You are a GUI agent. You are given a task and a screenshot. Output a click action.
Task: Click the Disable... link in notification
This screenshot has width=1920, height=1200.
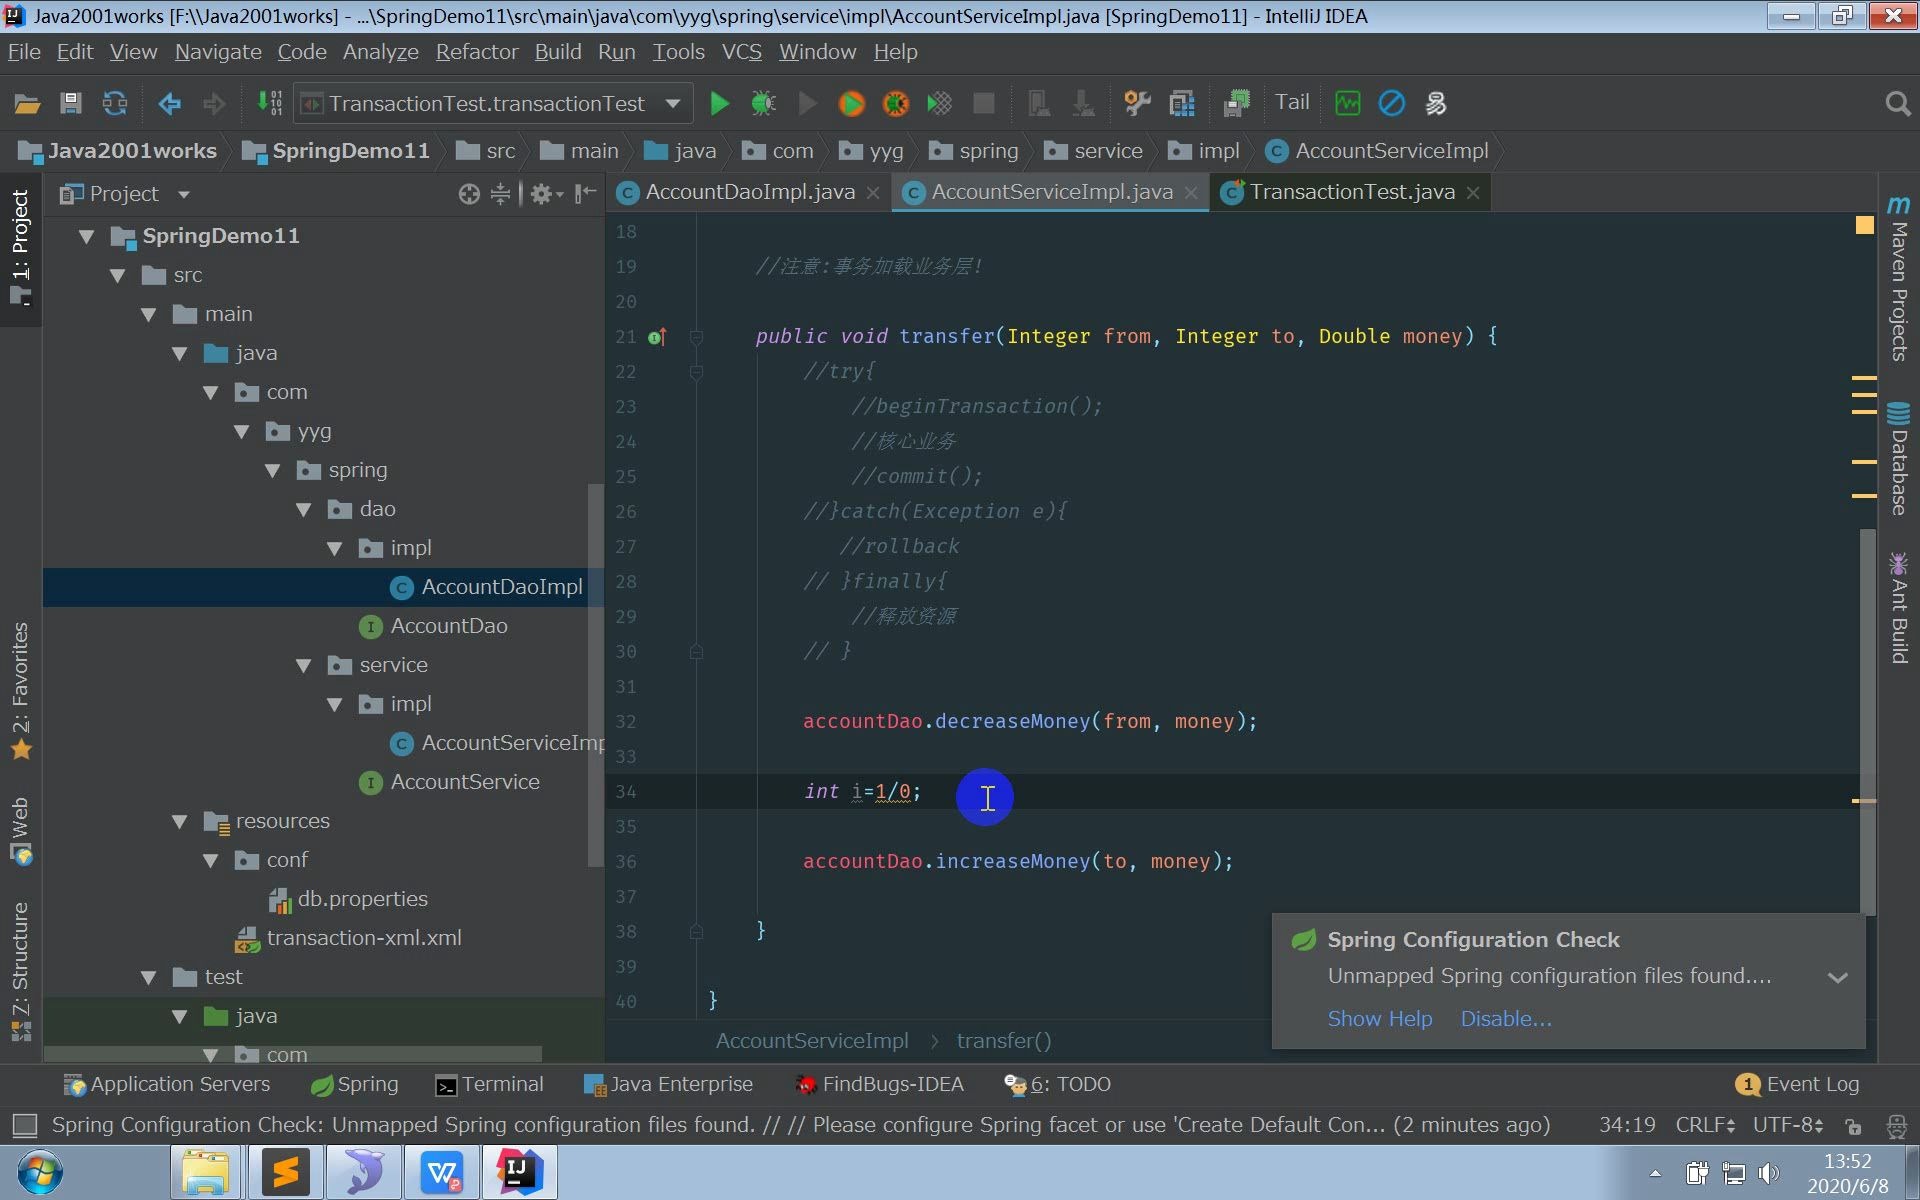pyautogui.click(x=1505, y=1018)
